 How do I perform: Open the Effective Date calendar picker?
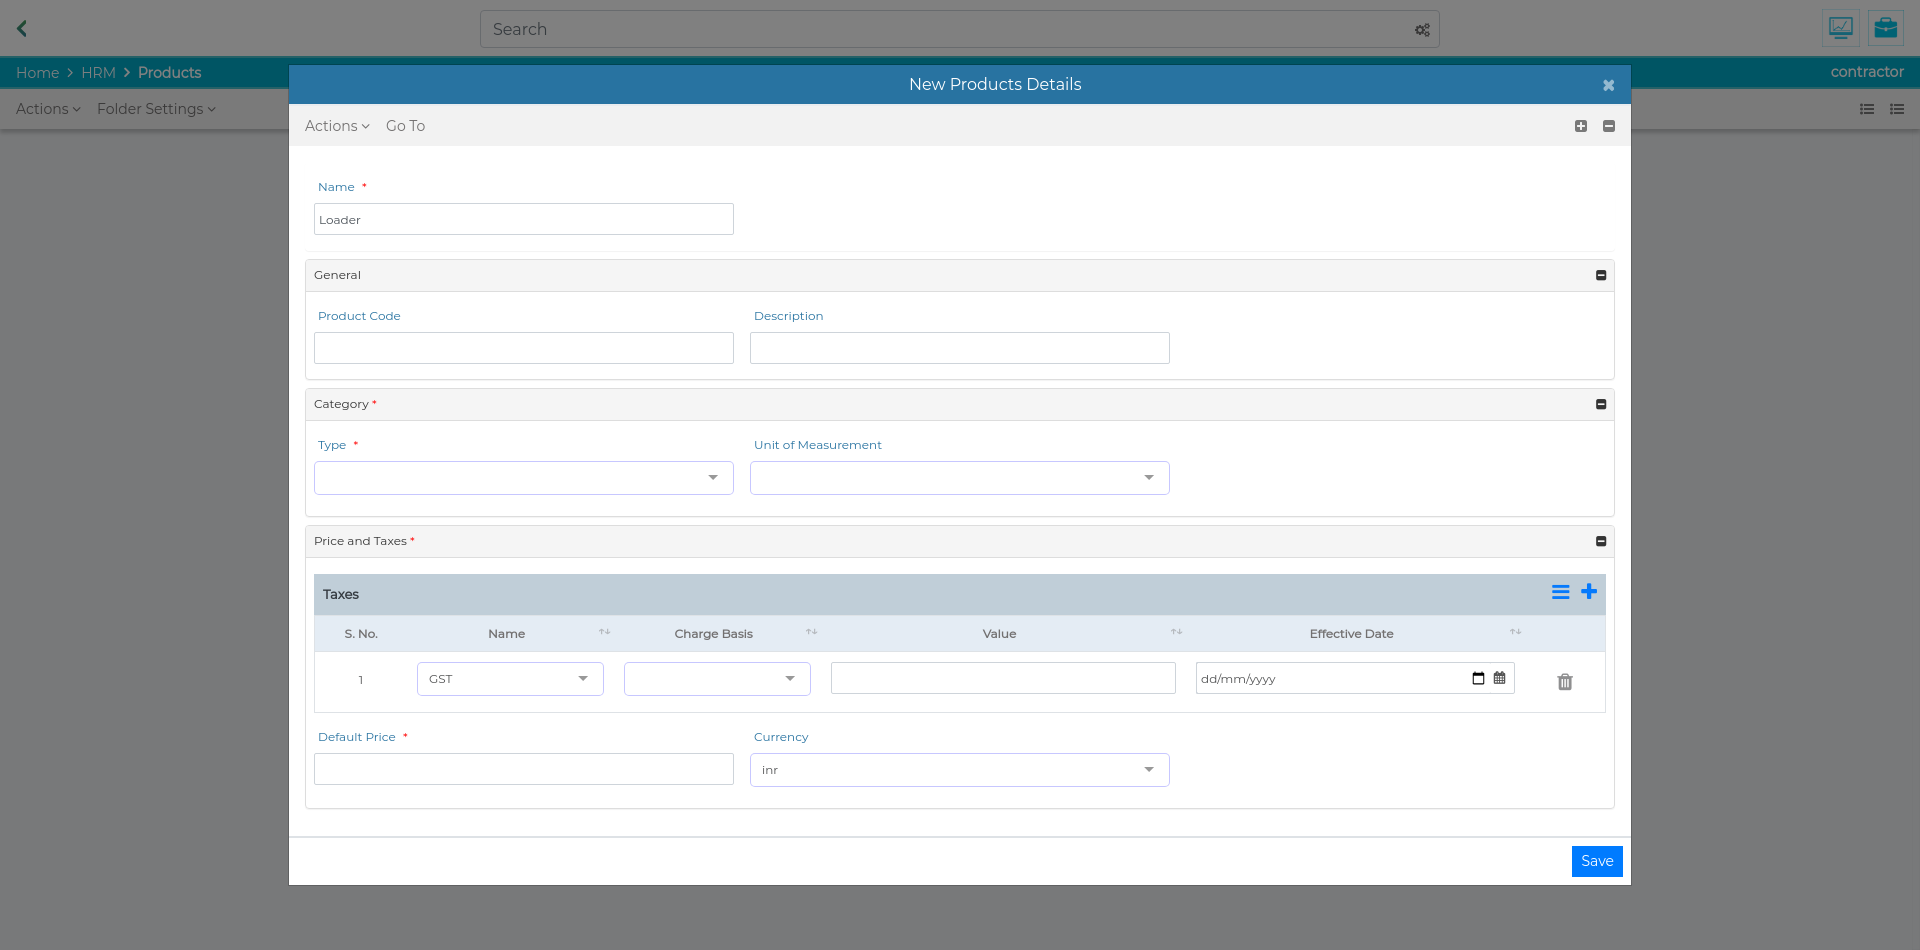1500,678
